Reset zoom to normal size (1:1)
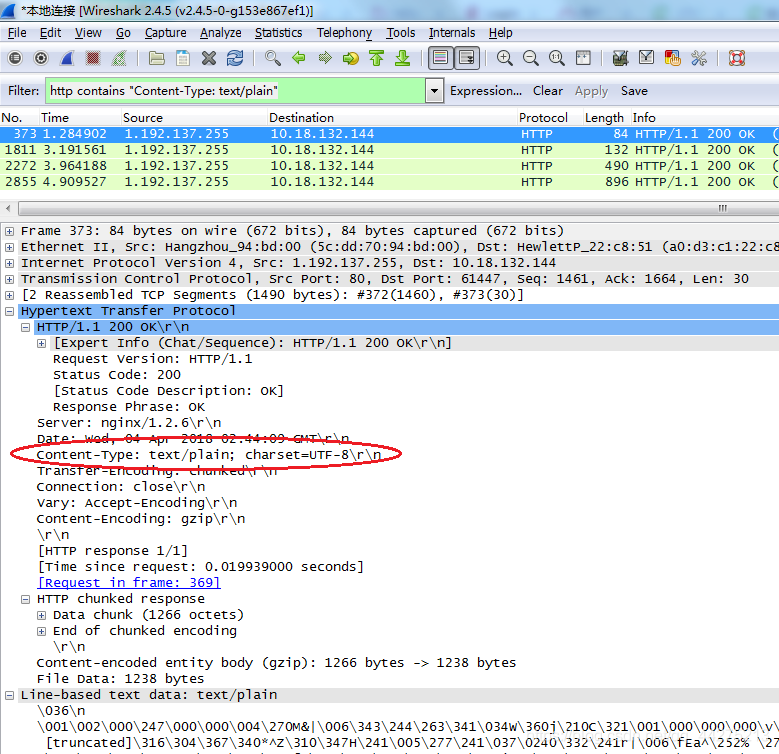This screenshot has height=754, width=779. click(x=556, y=58)
